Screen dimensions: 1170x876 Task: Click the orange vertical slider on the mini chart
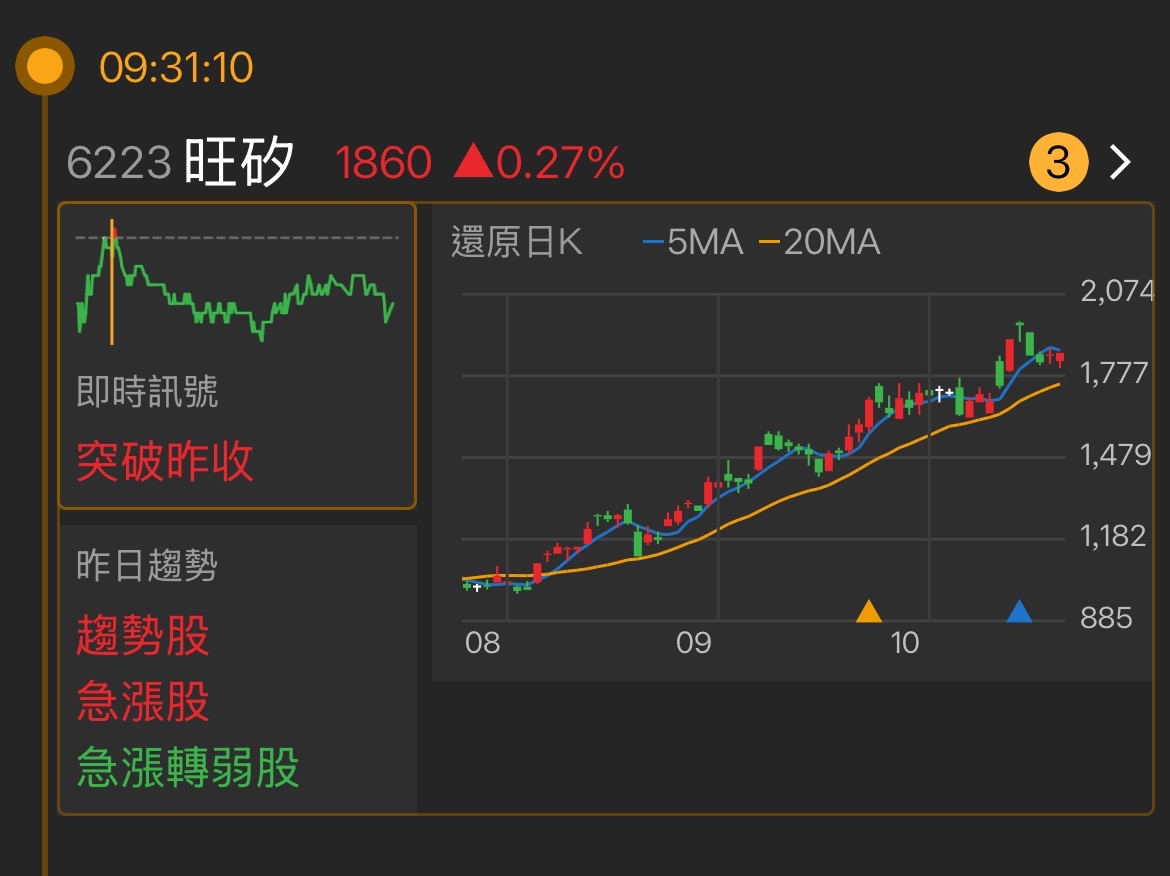(110, 280)
